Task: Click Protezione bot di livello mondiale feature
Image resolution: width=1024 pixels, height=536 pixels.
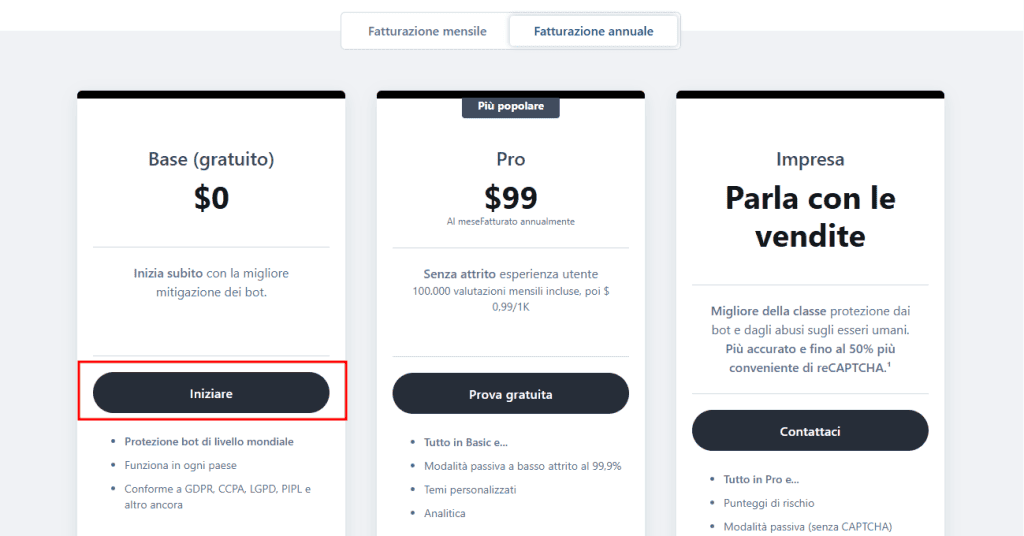Action: pos(209,441)
